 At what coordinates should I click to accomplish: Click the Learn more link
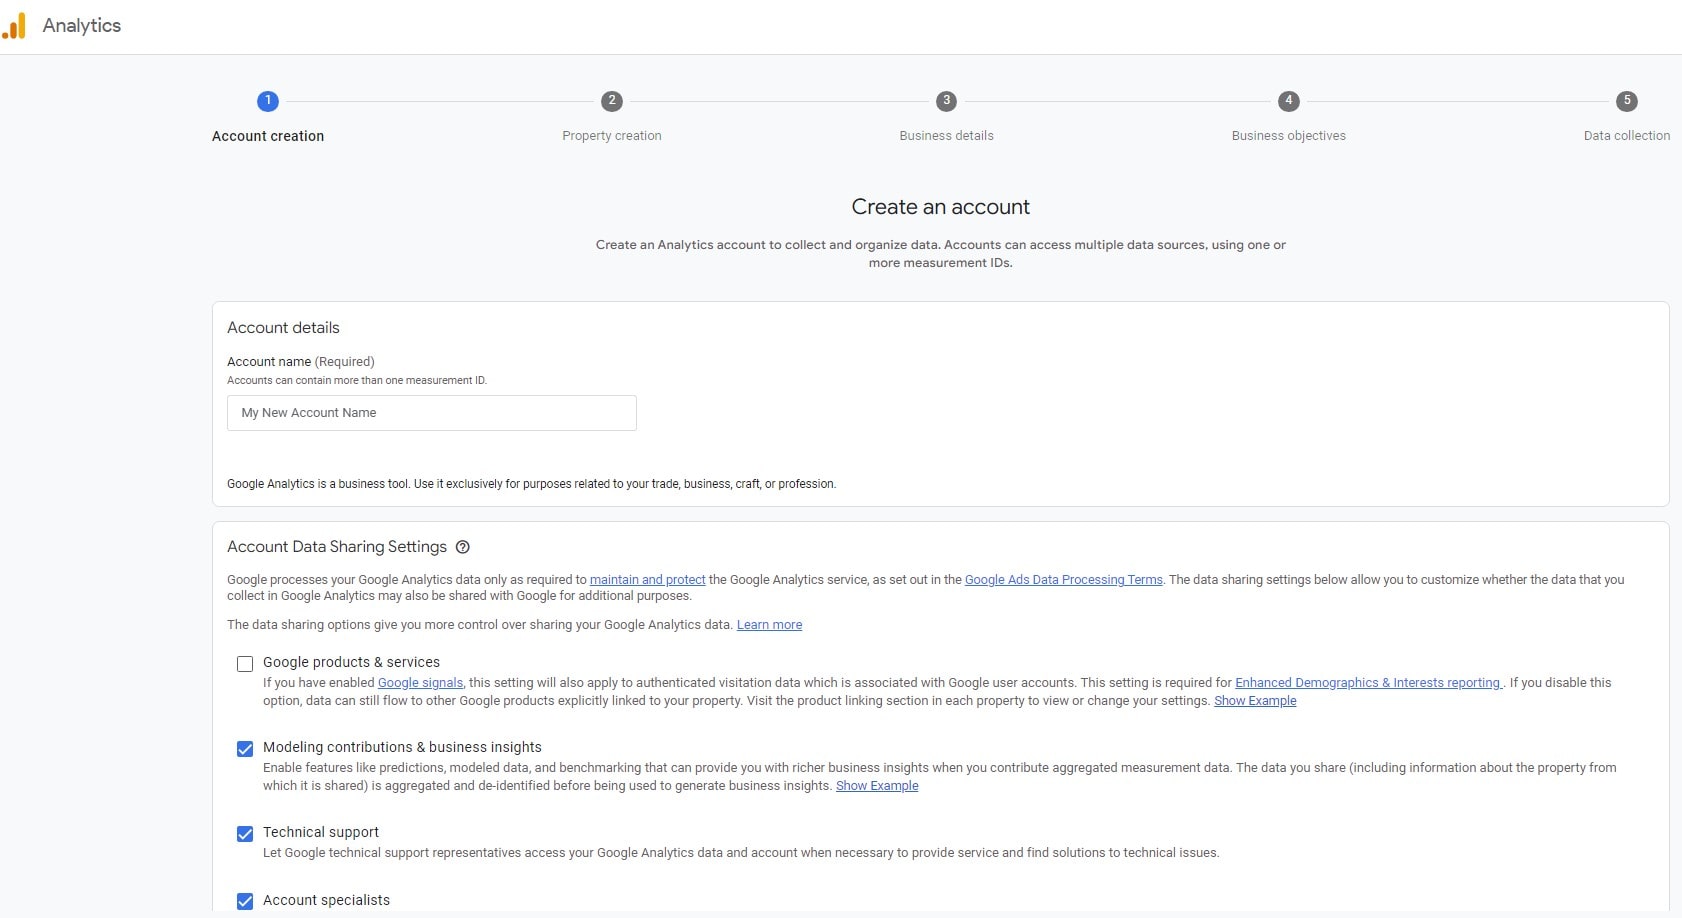click(769, 625)
